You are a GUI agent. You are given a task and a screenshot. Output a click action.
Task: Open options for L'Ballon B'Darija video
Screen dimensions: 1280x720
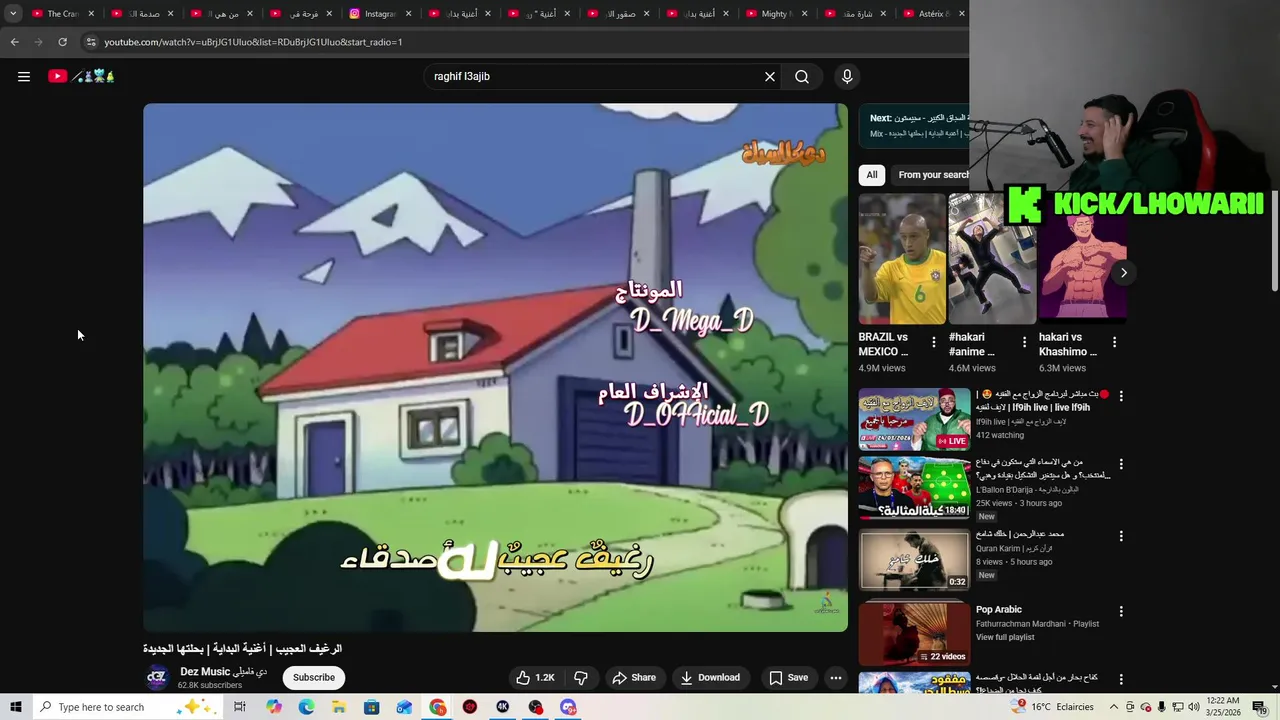tap(1121, 464)
